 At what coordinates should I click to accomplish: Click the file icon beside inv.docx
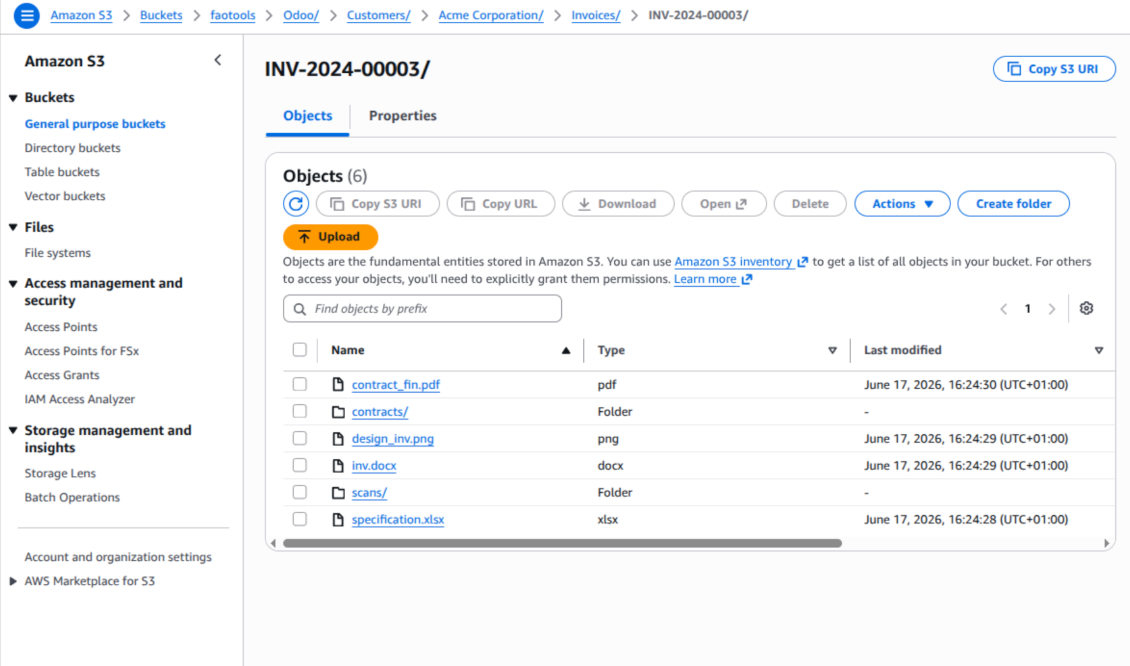click(338, 466)
